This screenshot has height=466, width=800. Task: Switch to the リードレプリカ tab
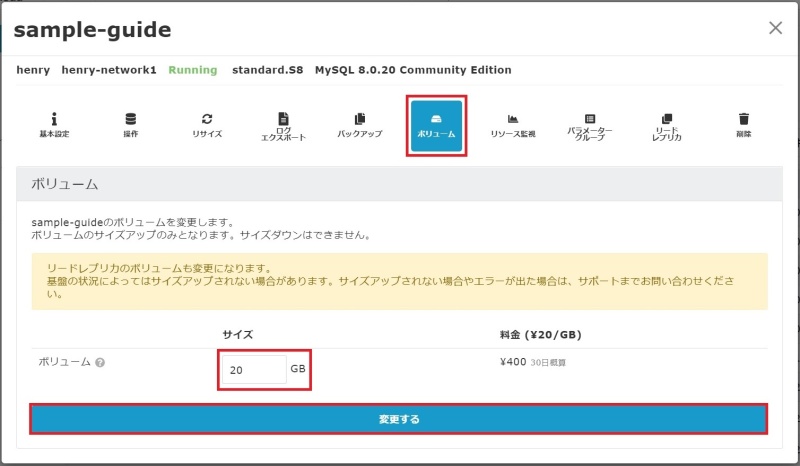[666, 125]
